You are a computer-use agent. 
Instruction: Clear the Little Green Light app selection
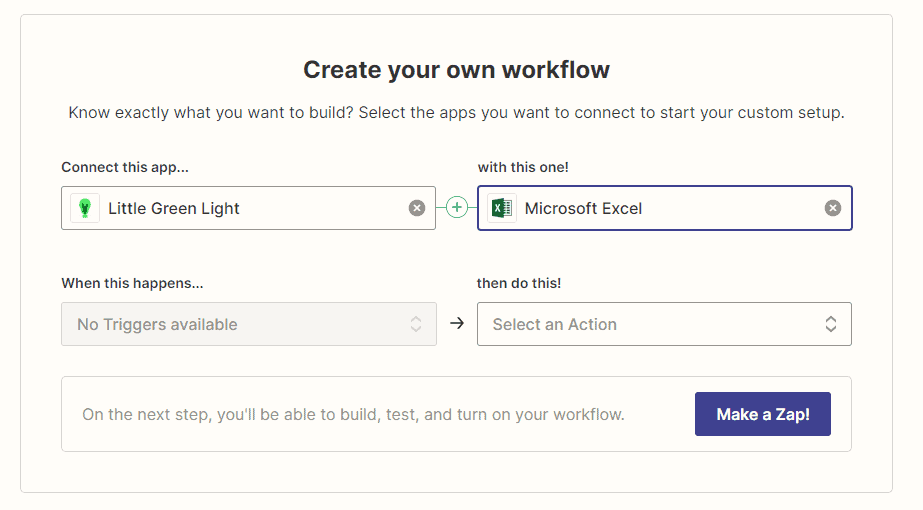coord(417,208)
